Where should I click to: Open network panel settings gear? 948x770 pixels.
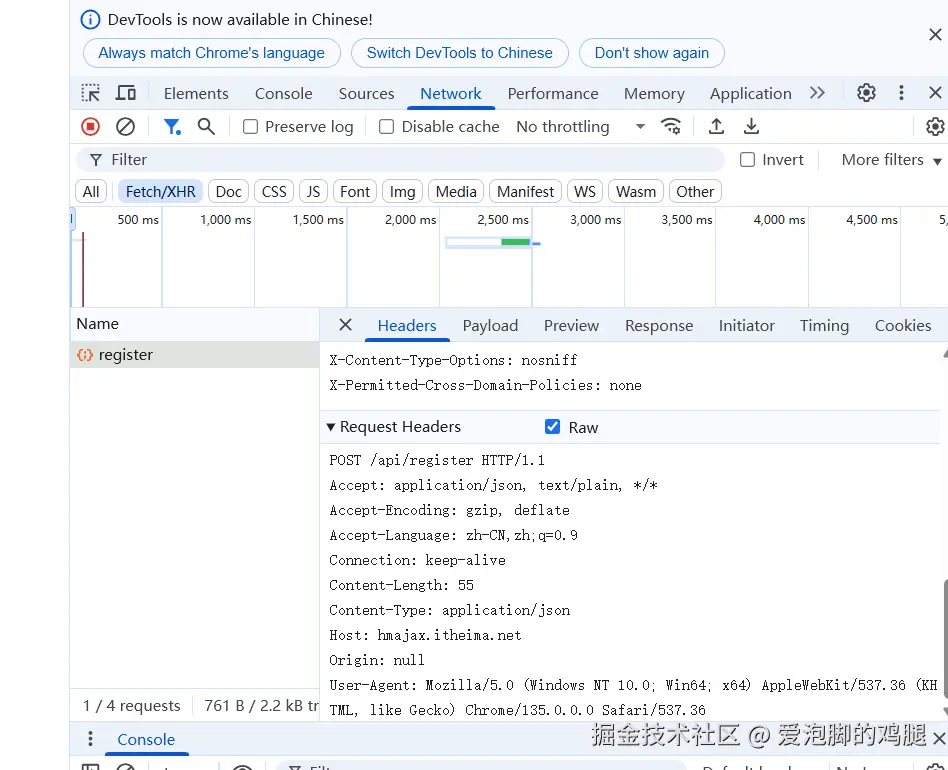(x=935, y=127)
